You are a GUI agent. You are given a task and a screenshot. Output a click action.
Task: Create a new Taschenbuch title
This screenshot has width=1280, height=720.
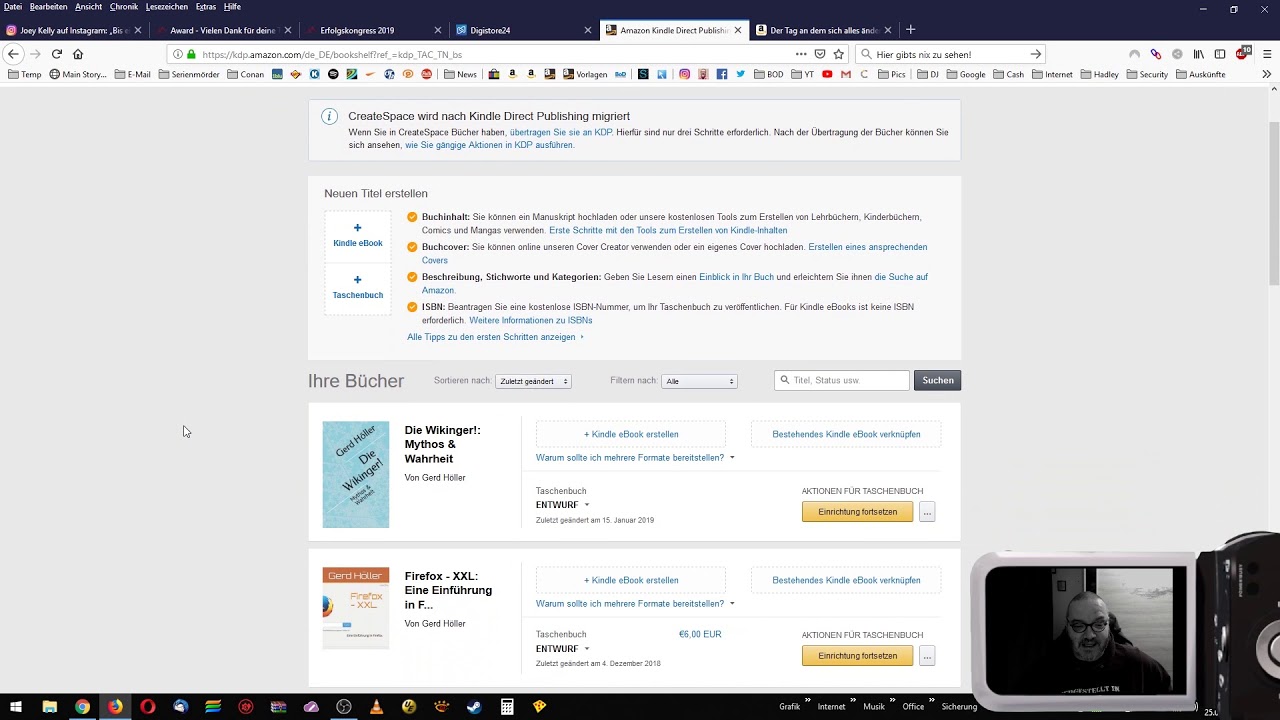(357, 288)
